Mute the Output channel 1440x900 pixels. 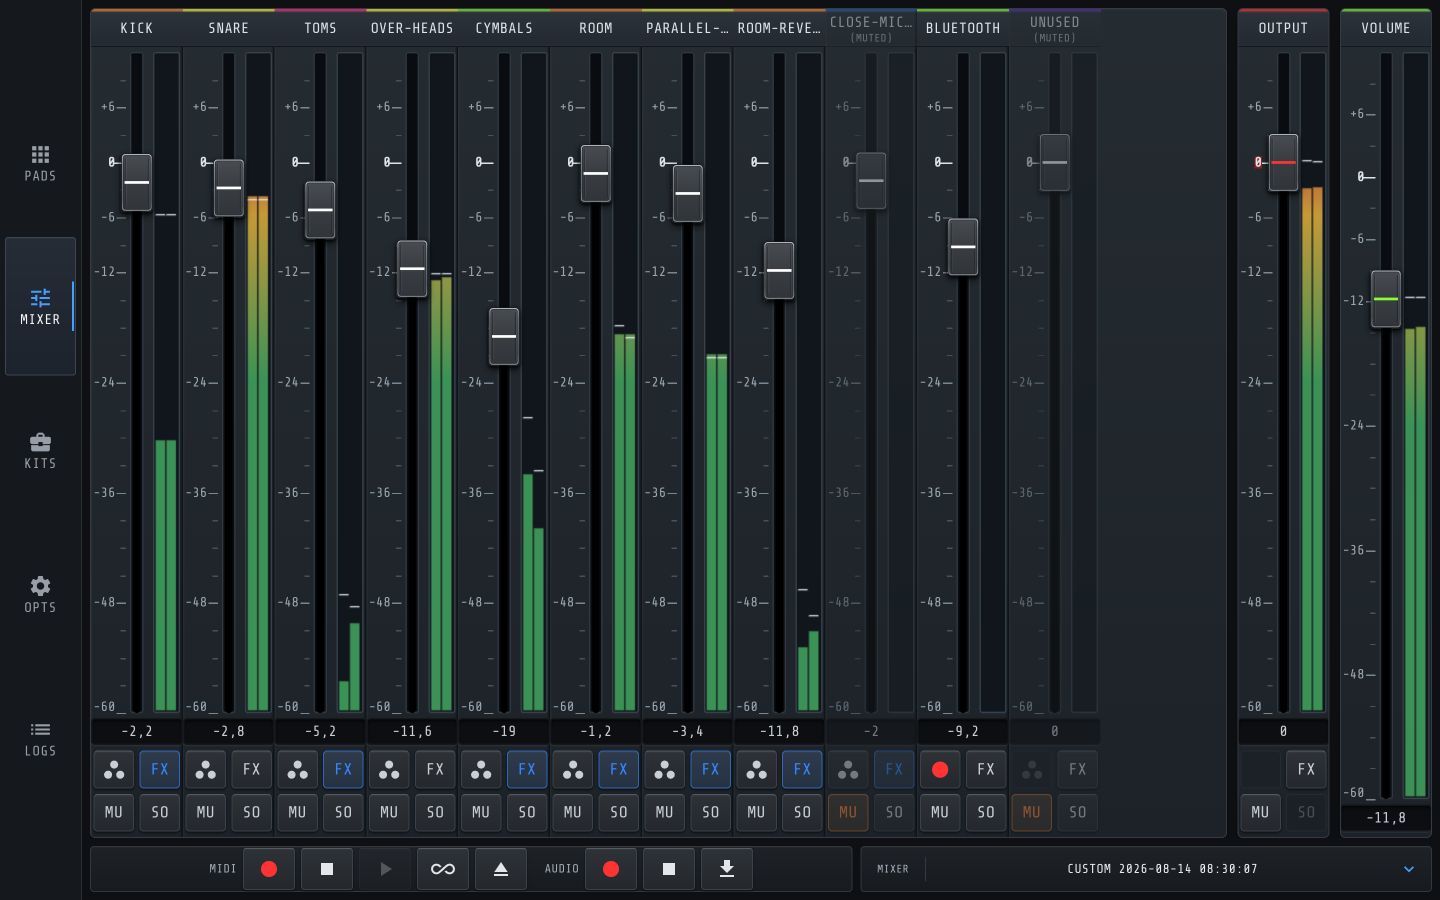[1261, 813]
